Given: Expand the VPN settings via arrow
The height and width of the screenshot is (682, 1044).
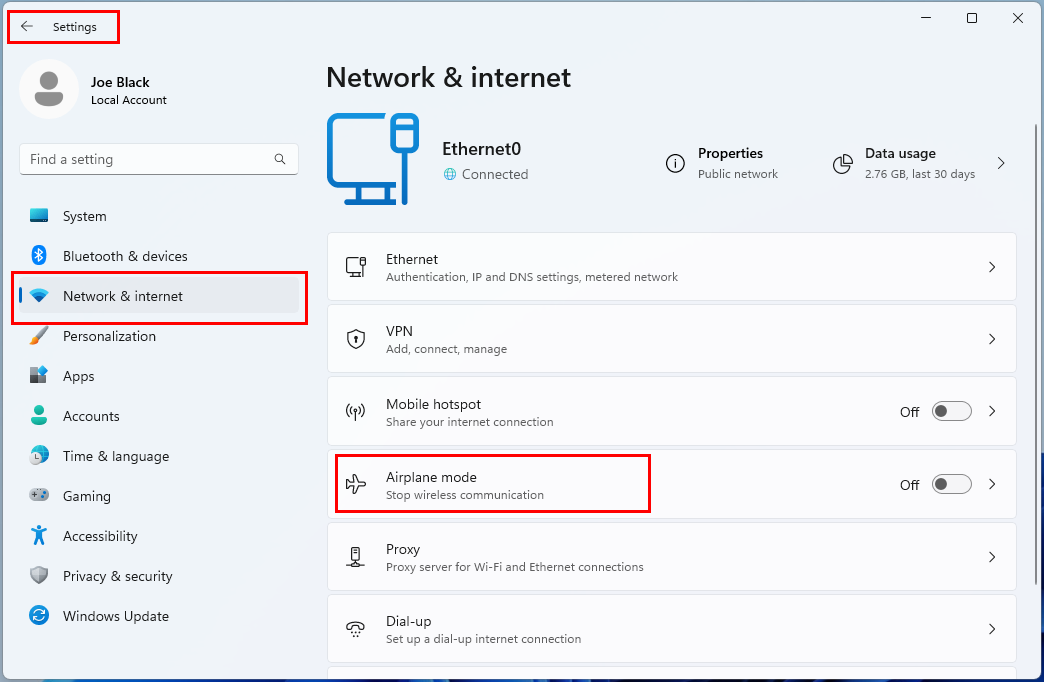Looking at the screenshot, I should [992, 339].
